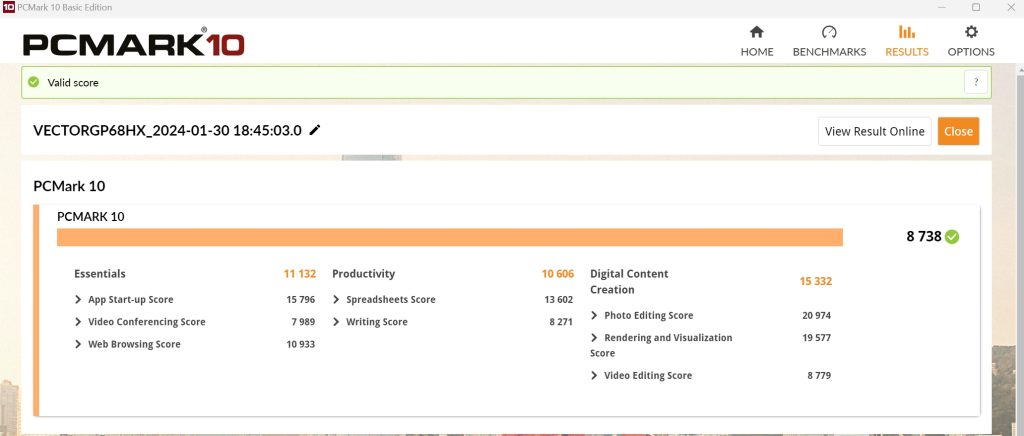The height and width of the screenshot is (436, 1024).
Task: Click the Spreadsheets value 13 602
Action: click(558, 300)
